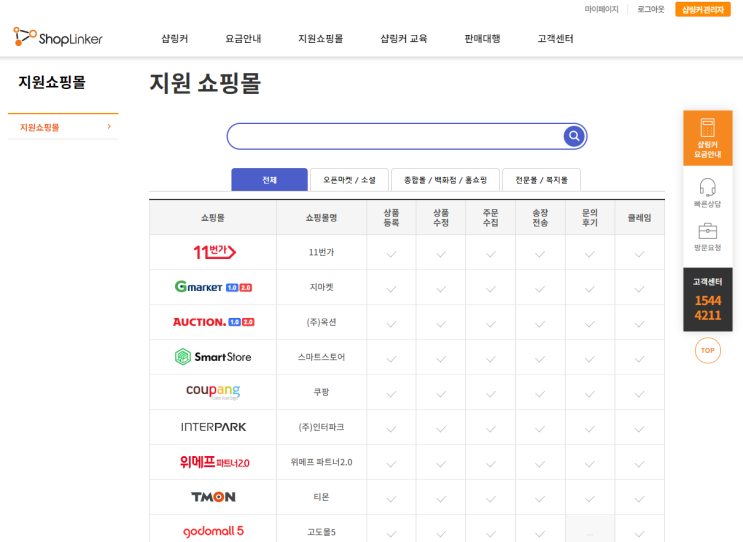Open the 판매대행 menu
Image resolution: width=743 pixels, height=542 pixels.
point(482,38)
